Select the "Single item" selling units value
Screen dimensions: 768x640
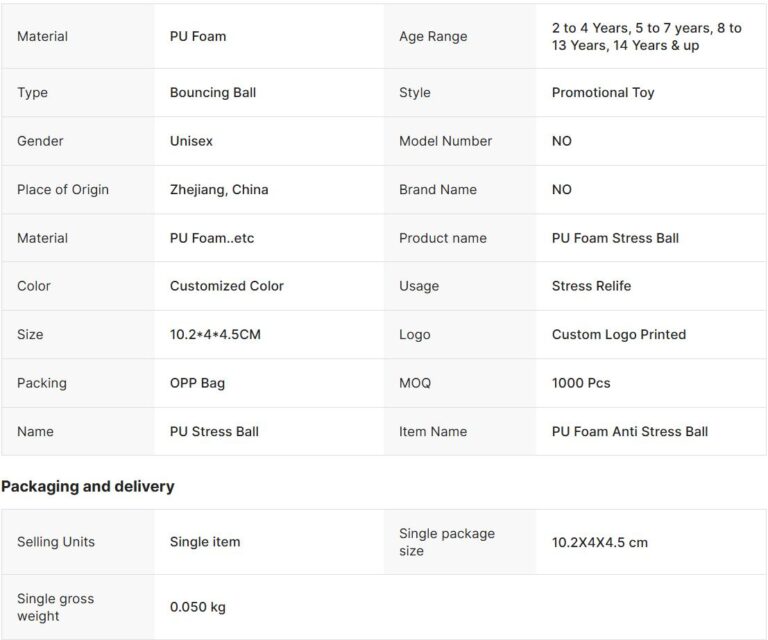[205, 542]
